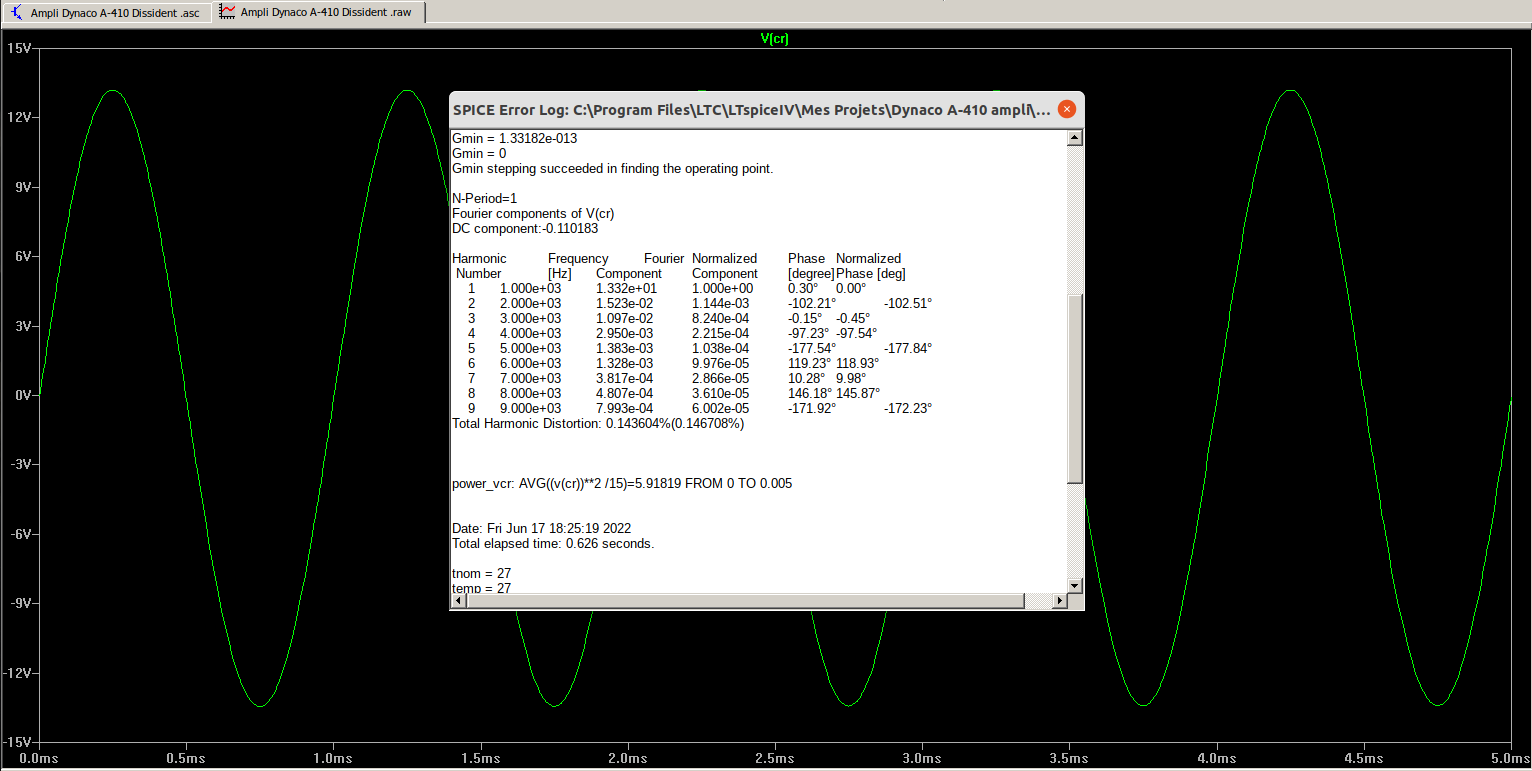Click 'Gmin stepping succeeded' message line
This screenshot has width=1532, height=771.
coord(612,169)
